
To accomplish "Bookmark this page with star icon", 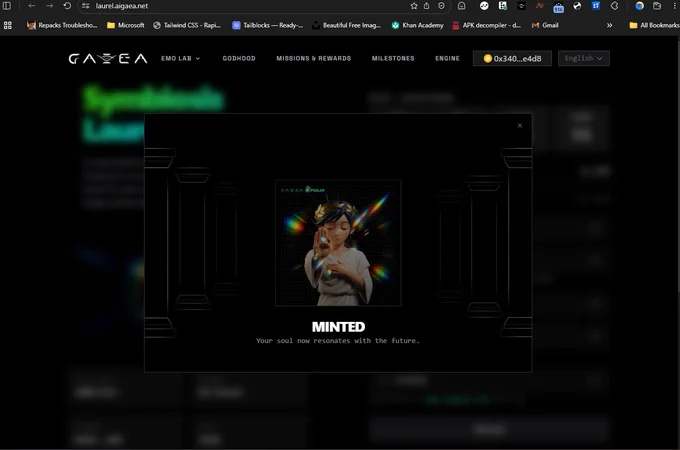I will [414, 6].
